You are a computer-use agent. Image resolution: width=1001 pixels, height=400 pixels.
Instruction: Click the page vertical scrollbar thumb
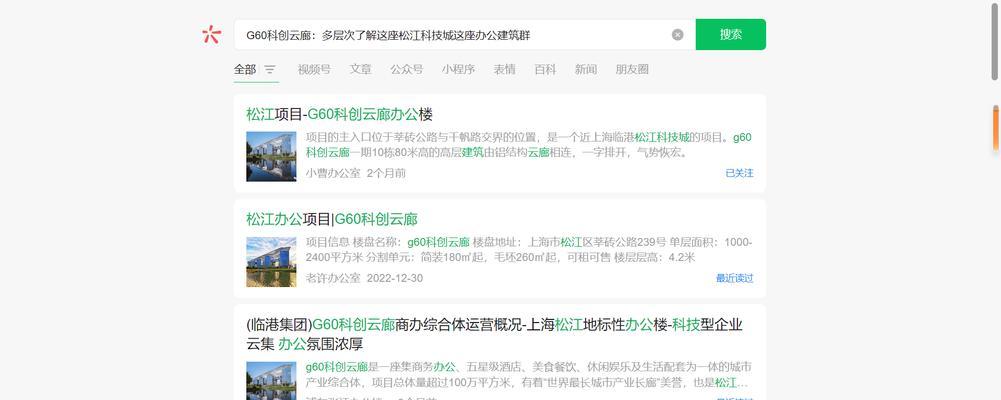995,40
